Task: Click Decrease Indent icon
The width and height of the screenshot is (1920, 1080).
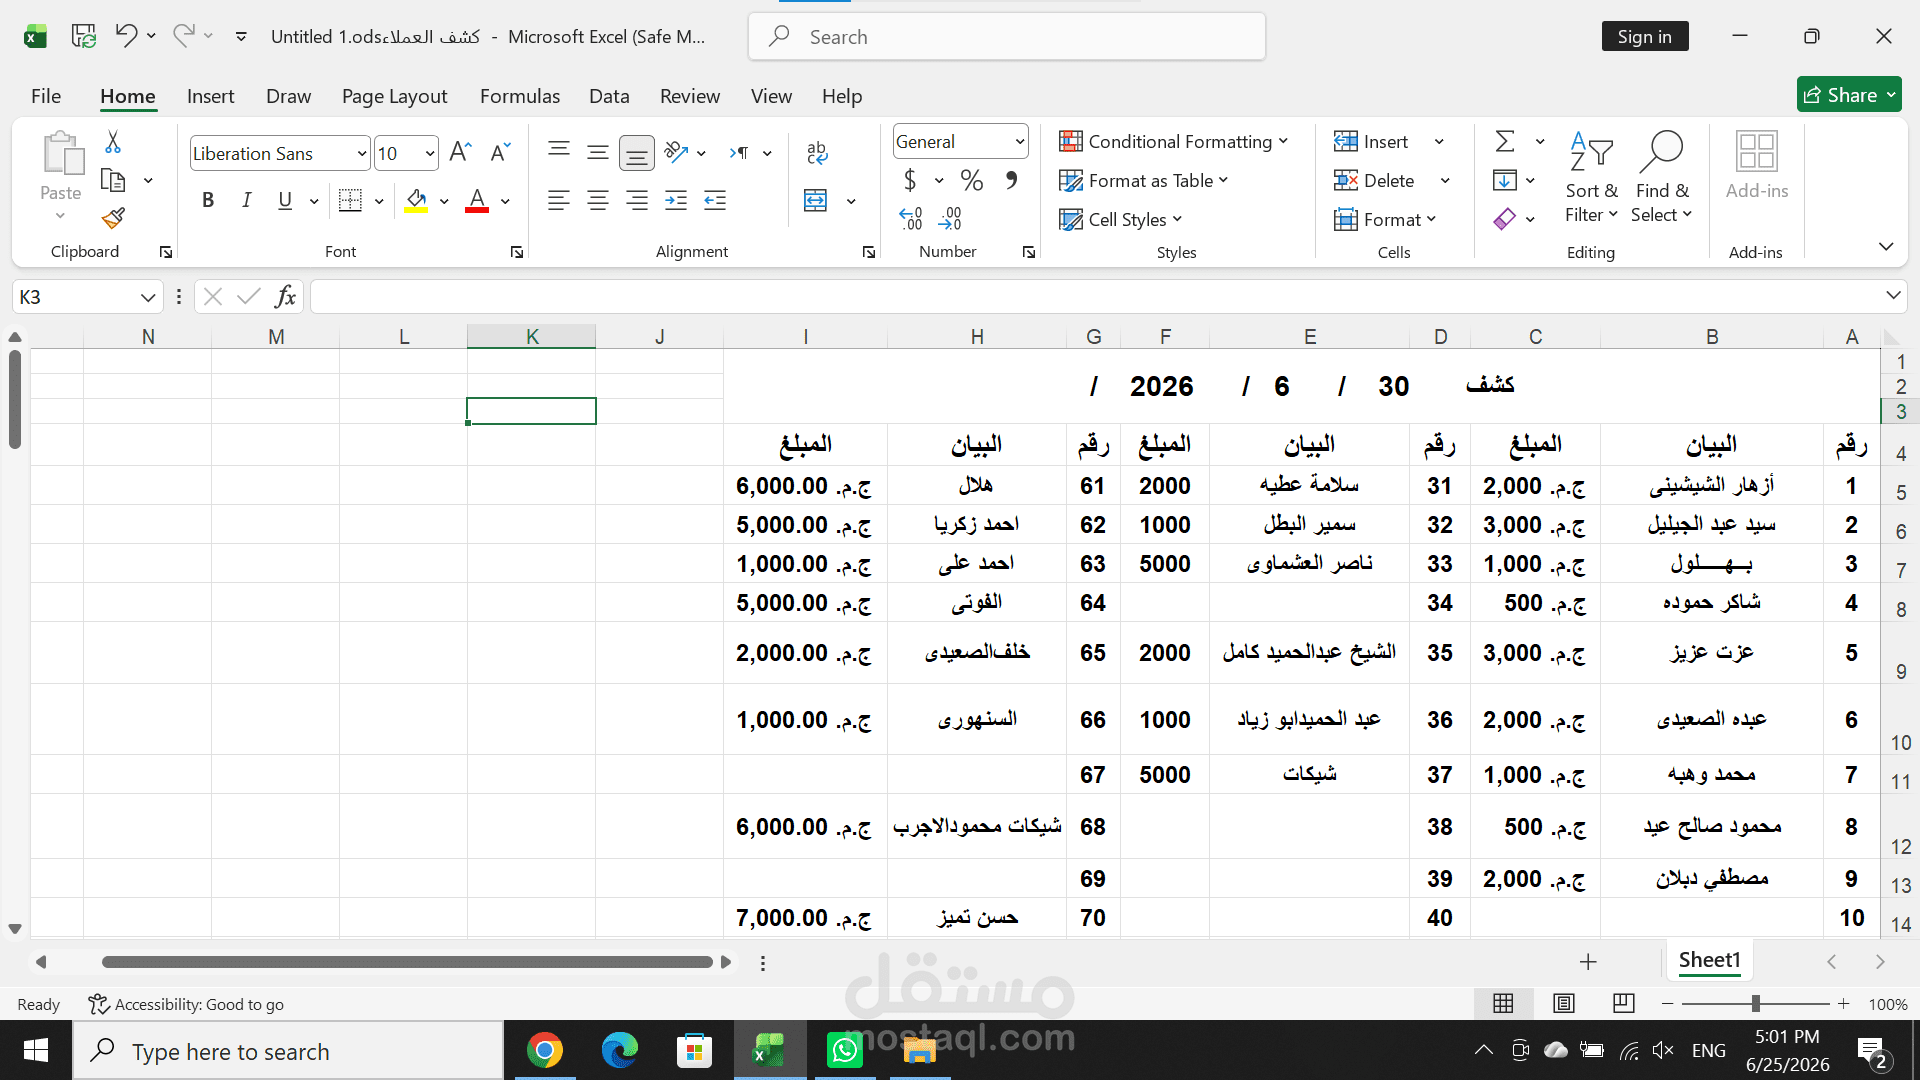Action: point(715,200)
